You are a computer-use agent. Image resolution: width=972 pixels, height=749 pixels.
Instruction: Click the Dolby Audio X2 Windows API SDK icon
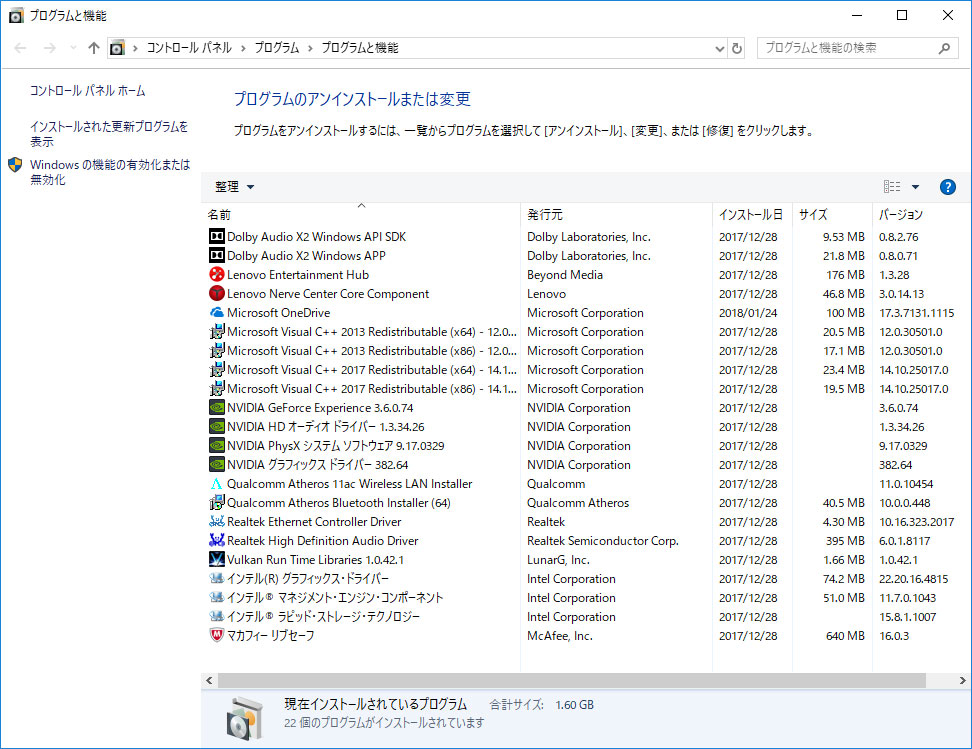(216, 236)
